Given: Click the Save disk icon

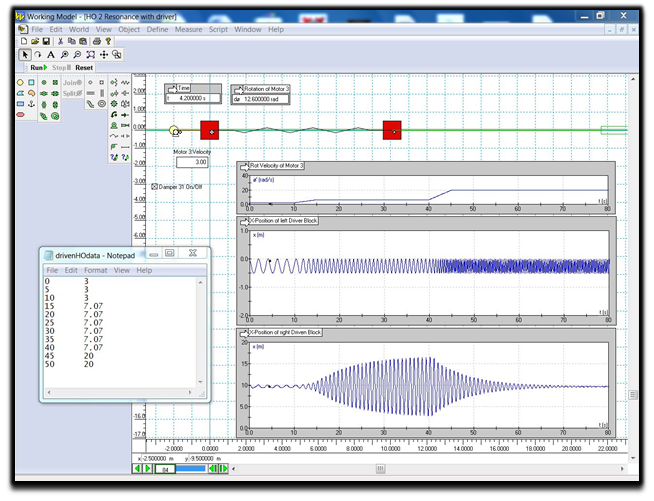Looking at the screenshot, I should point(47,41).
